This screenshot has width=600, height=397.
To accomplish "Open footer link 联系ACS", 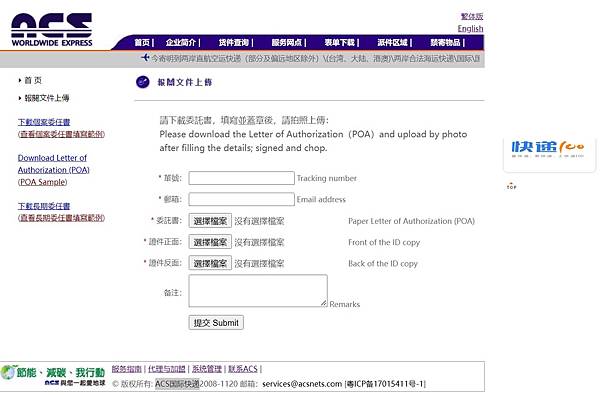I will (243, 369).
